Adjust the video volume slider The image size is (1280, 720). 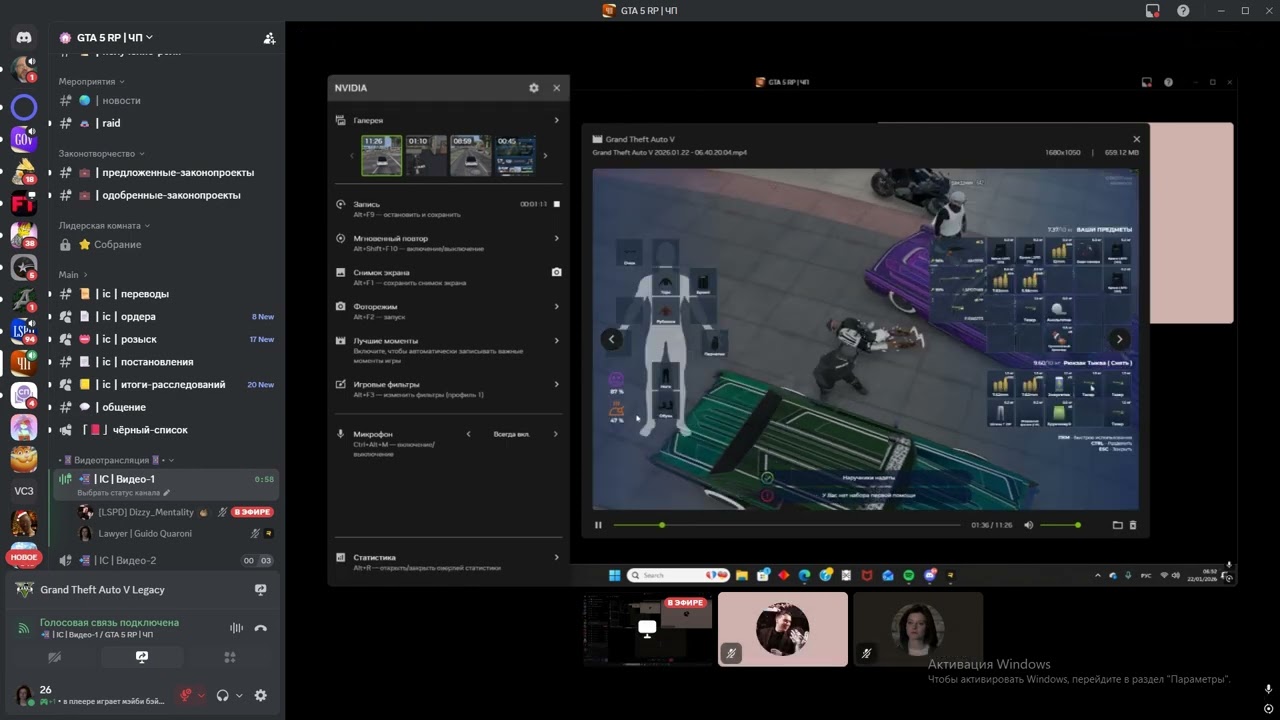click(x=1060, y=525)
